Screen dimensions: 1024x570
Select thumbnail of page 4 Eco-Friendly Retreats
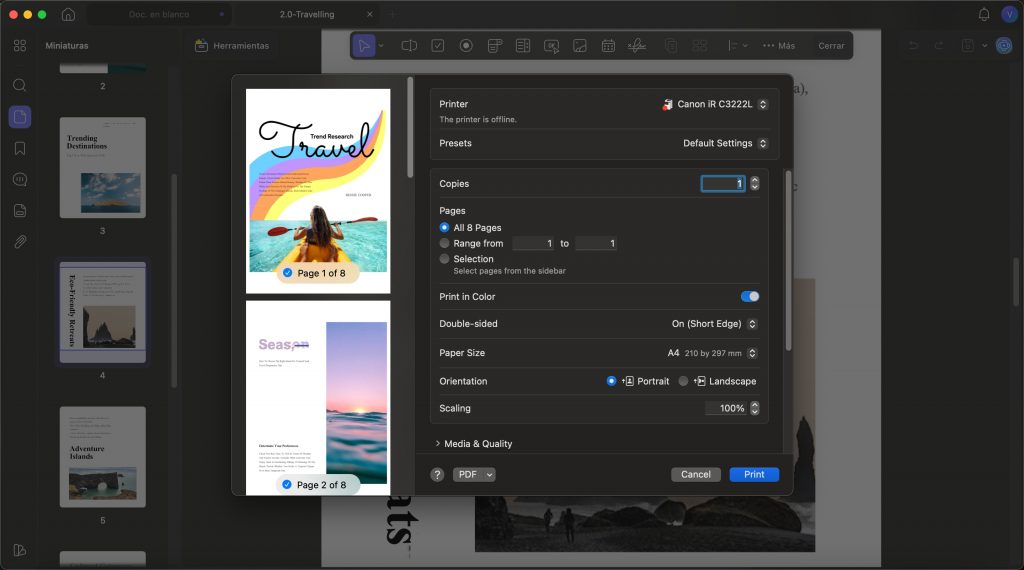tap(103, 312)
